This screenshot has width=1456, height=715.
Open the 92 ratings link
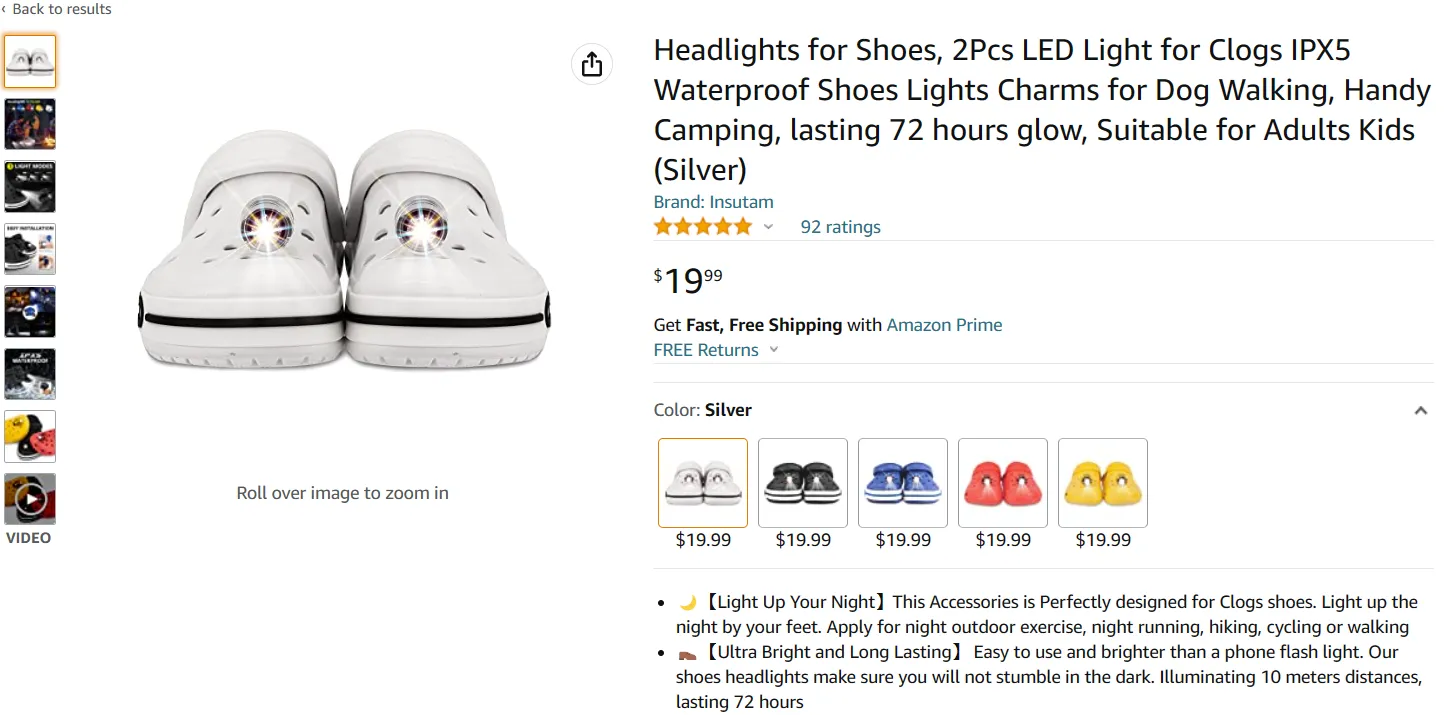pyautogui.click(x=840, y=227)
